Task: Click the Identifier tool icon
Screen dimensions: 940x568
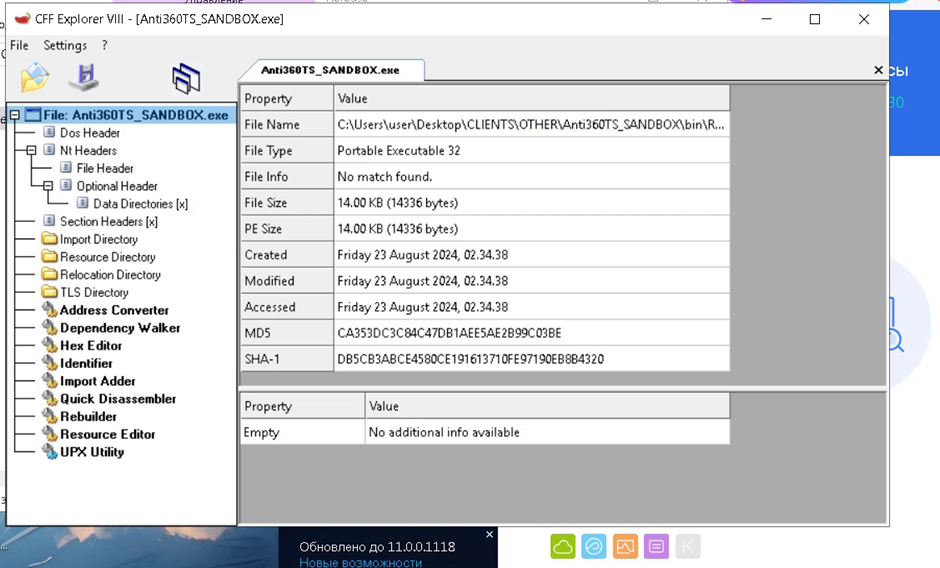Action: pyautogui.click(x=50, y=363)
